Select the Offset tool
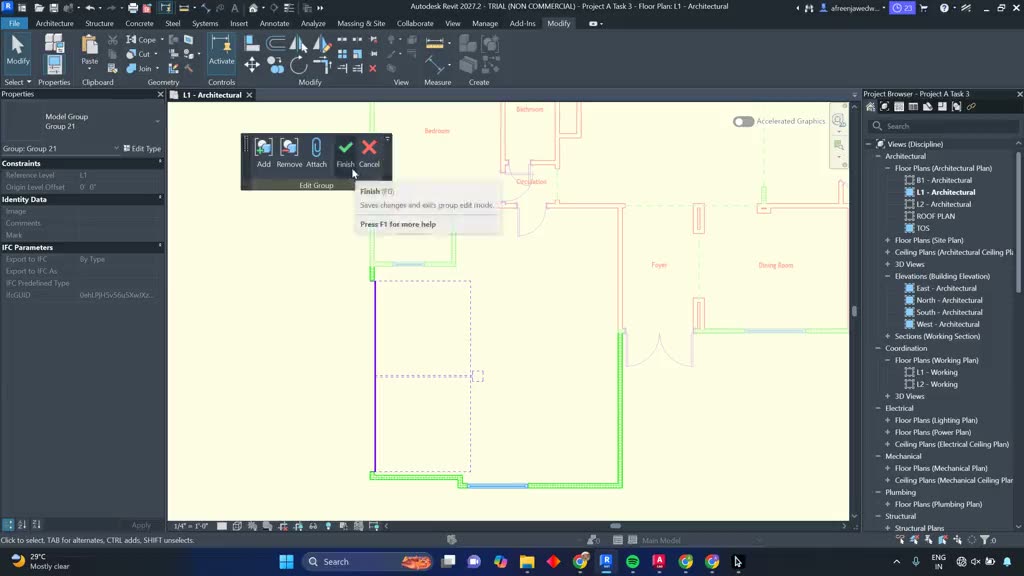1024x576 pixels. pyautogui.click(x=276, y=43)
